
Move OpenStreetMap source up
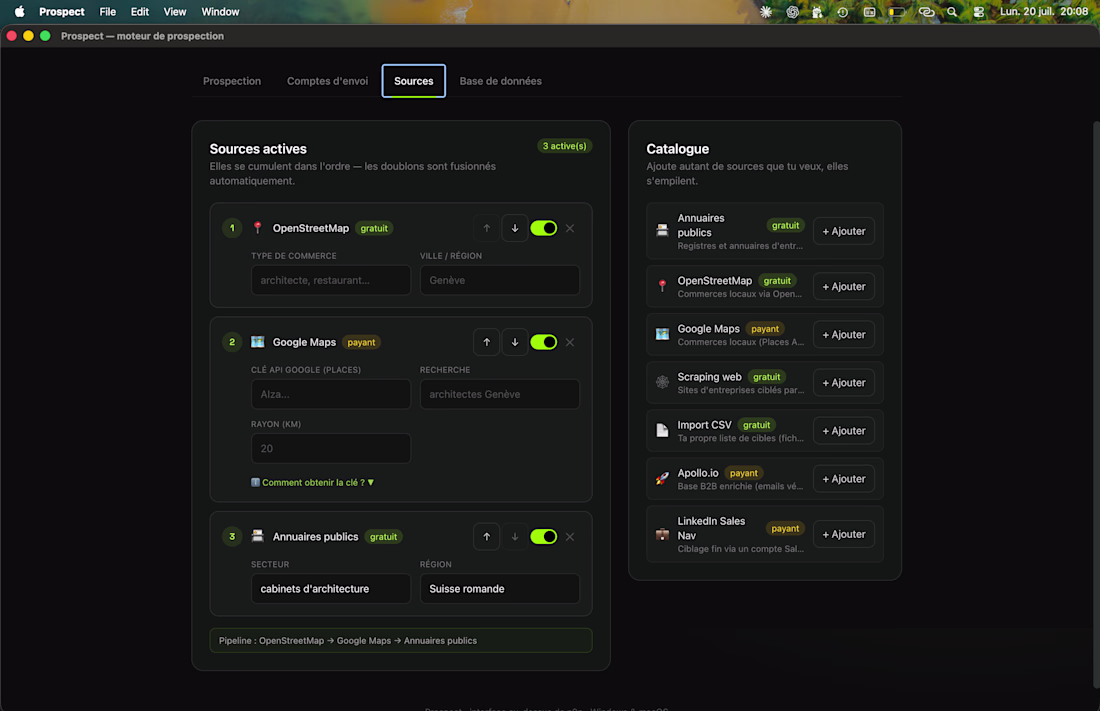(x=486, y=228)
